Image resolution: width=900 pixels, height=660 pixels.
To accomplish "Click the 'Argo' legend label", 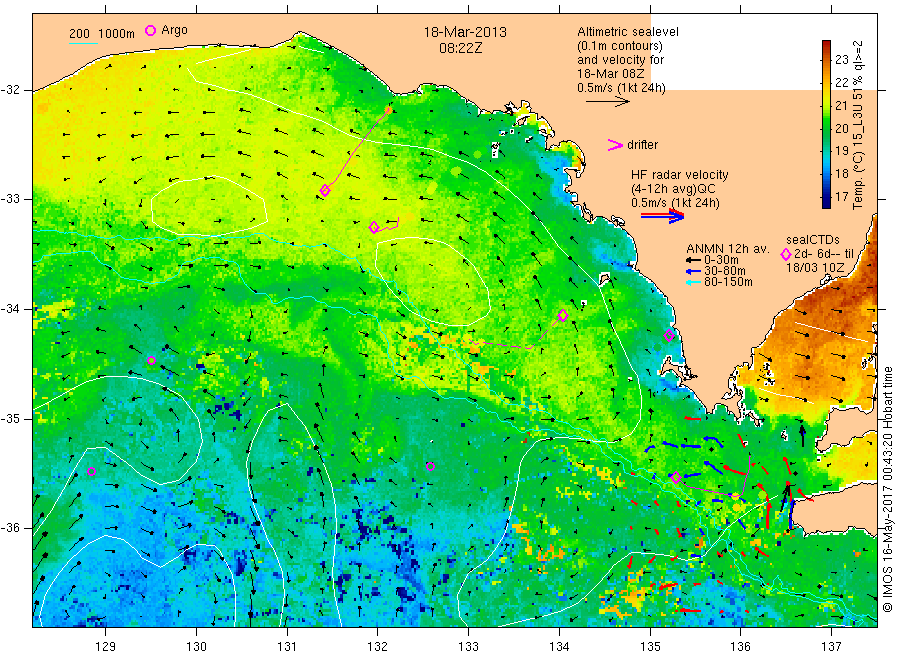I will coord(174,30).
